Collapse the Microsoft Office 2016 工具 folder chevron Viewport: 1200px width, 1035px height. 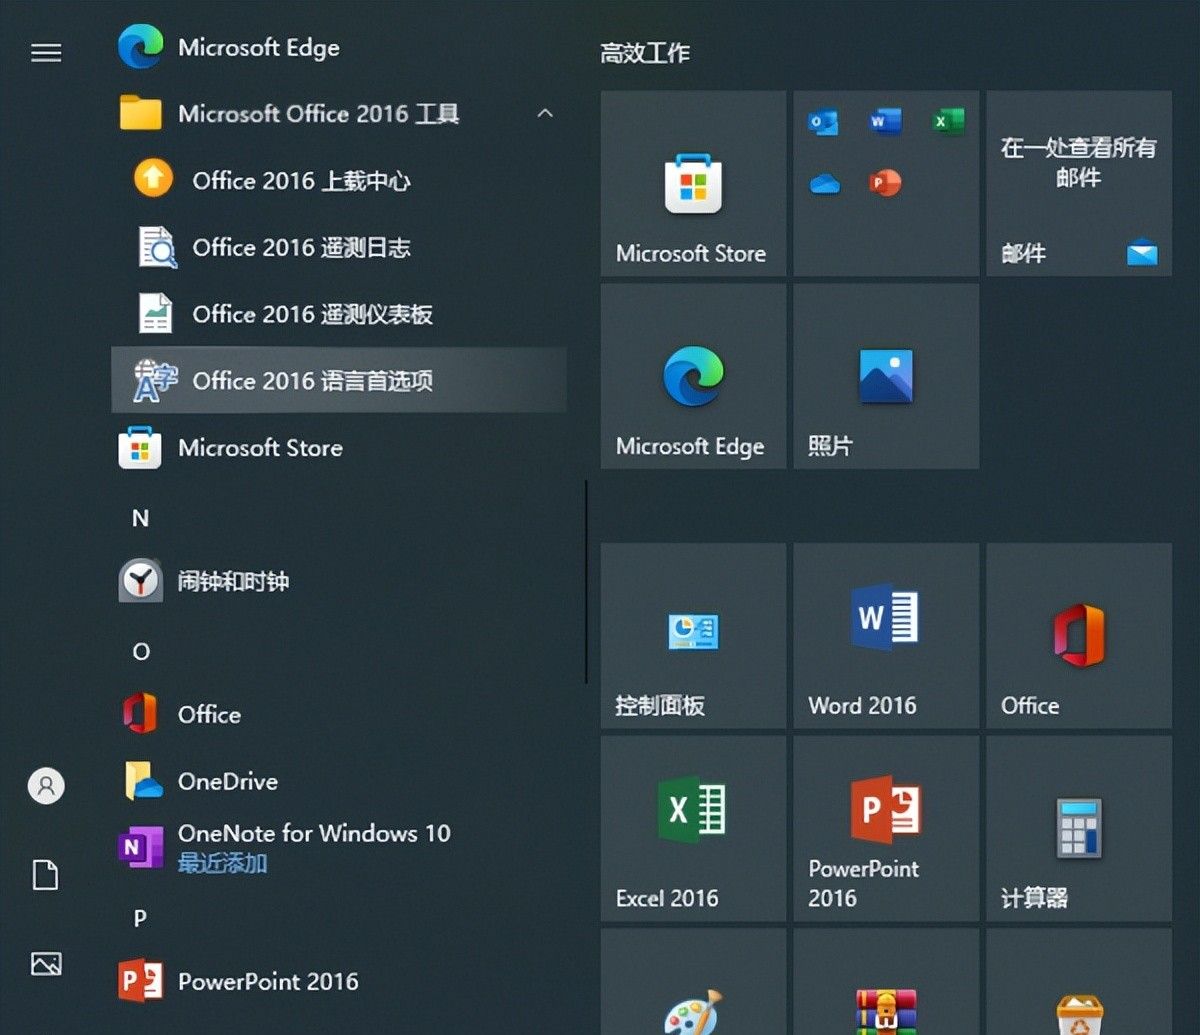point(545,114)
